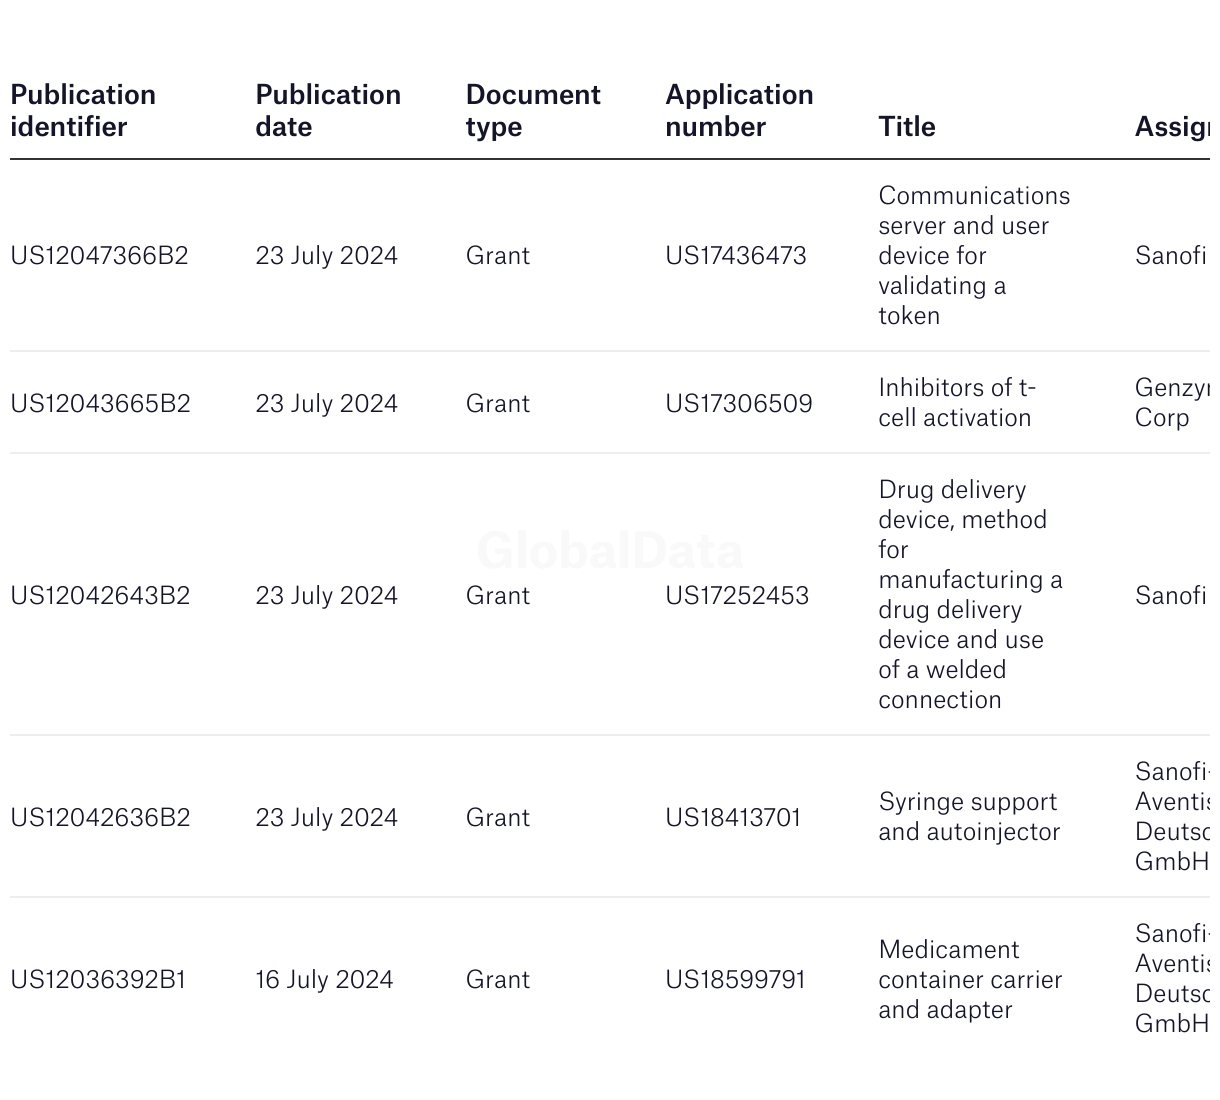Click the title "Inhibitors of t-cell activation"
1220x1100 pixels.
coord(957,403)
